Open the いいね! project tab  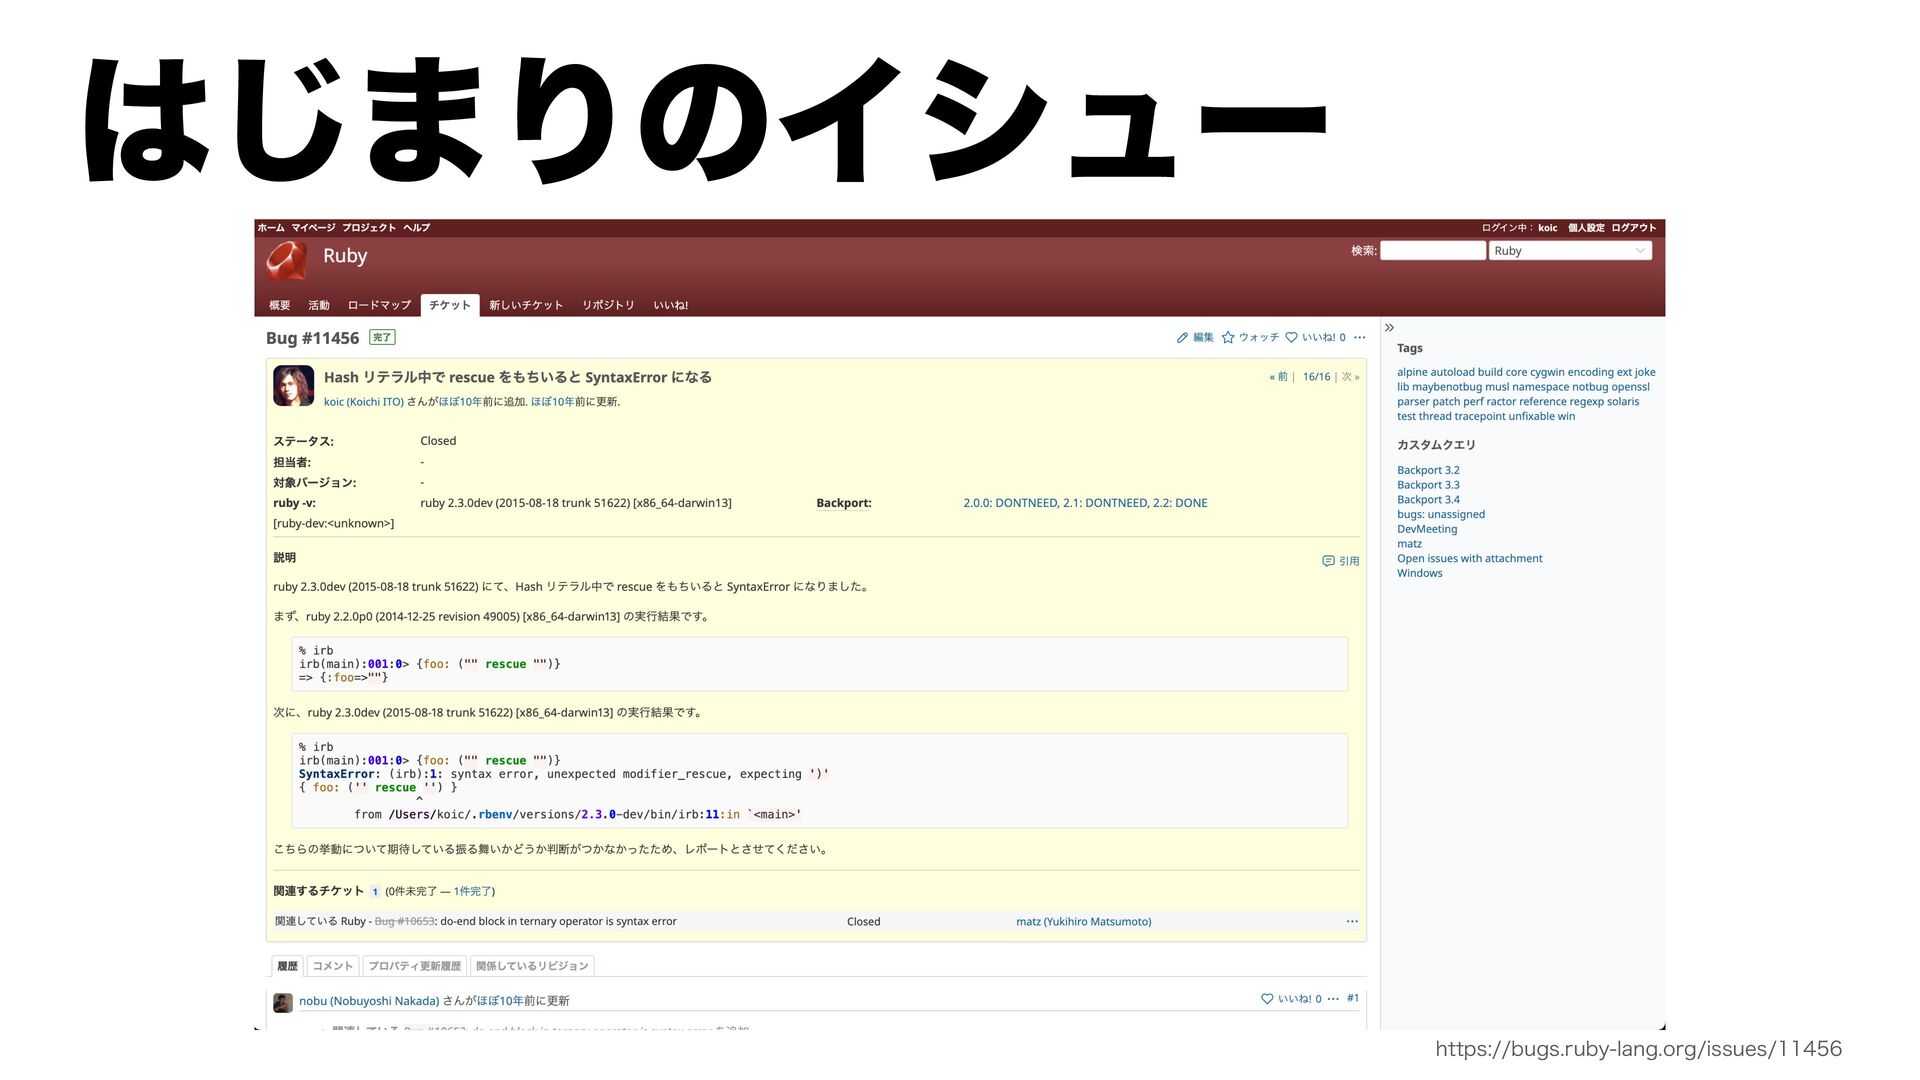tap(671, 305)
